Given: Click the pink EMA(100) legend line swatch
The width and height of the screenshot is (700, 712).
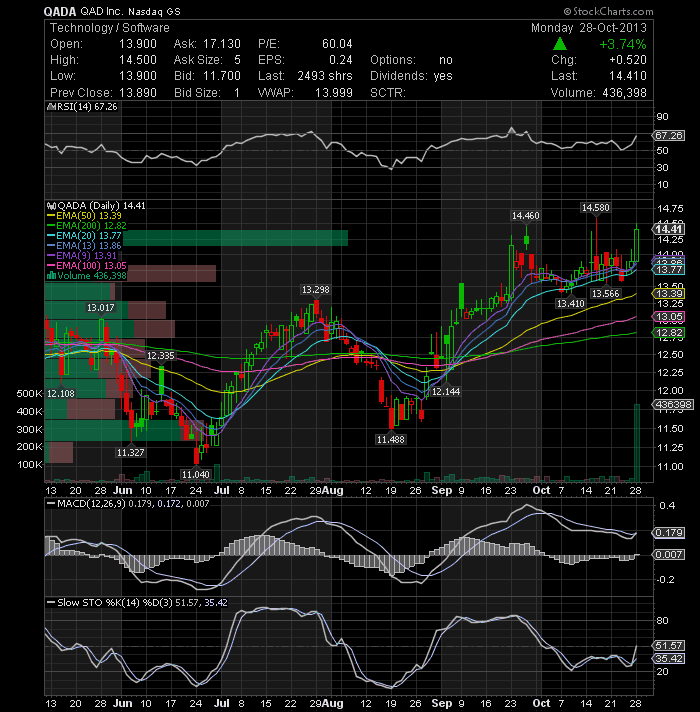Looking at the screenshot, I should [51, 266].
